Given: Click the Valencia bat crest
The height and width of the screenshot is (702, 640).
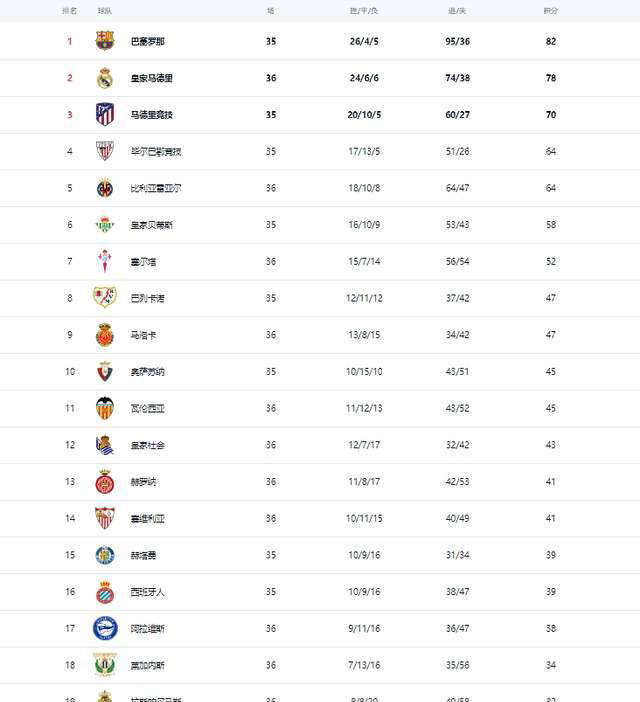Looking at the screenshot, I should [105, 408].
